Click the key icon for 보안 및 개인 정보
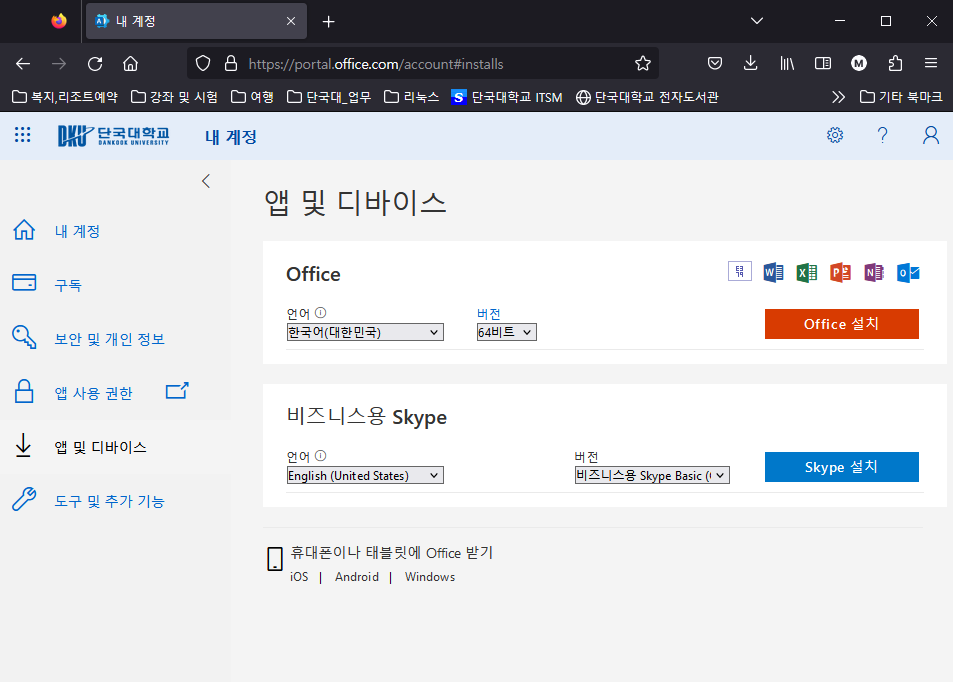This screenshot has width=953, height=682. click(x=24, y=337)
